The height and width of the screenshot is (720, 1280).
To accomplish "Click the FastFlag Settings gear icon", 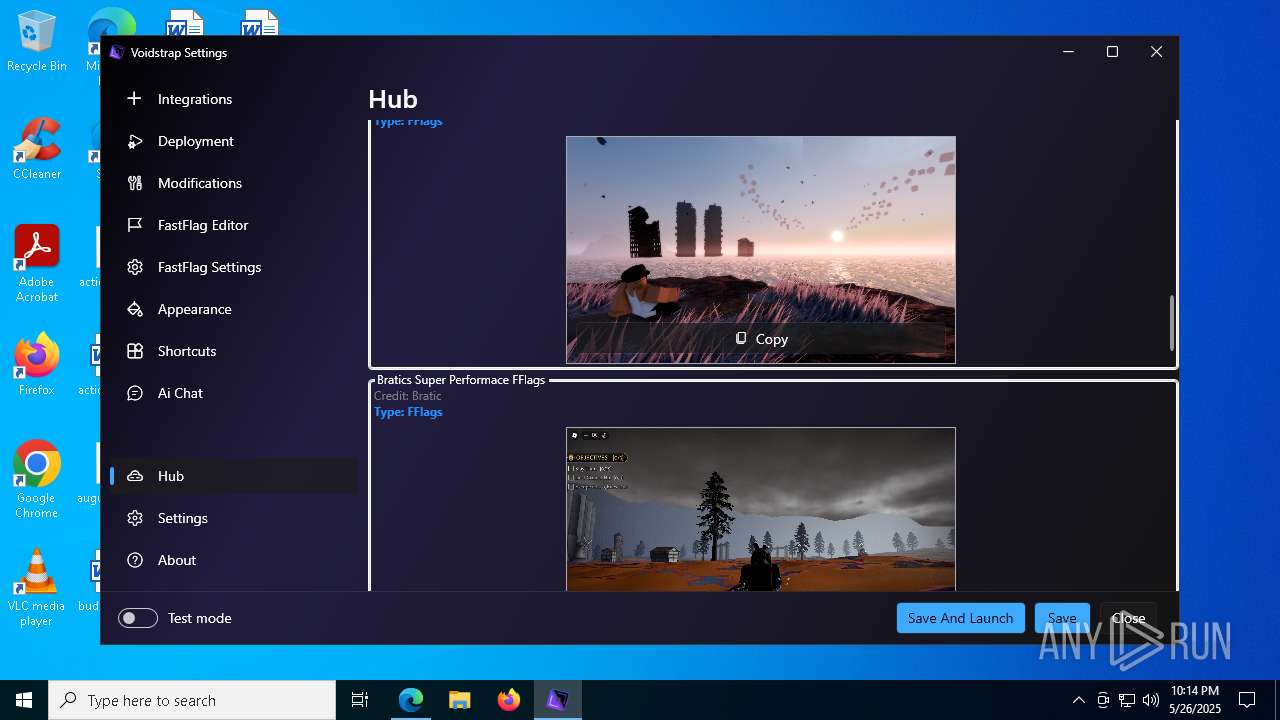I will point(135,267).
